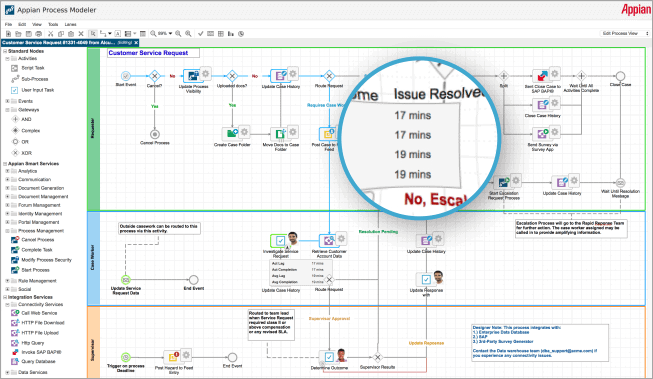Collapse the Gateways folder
This screenshot has width=653, height=379.
tap(7, 110)
